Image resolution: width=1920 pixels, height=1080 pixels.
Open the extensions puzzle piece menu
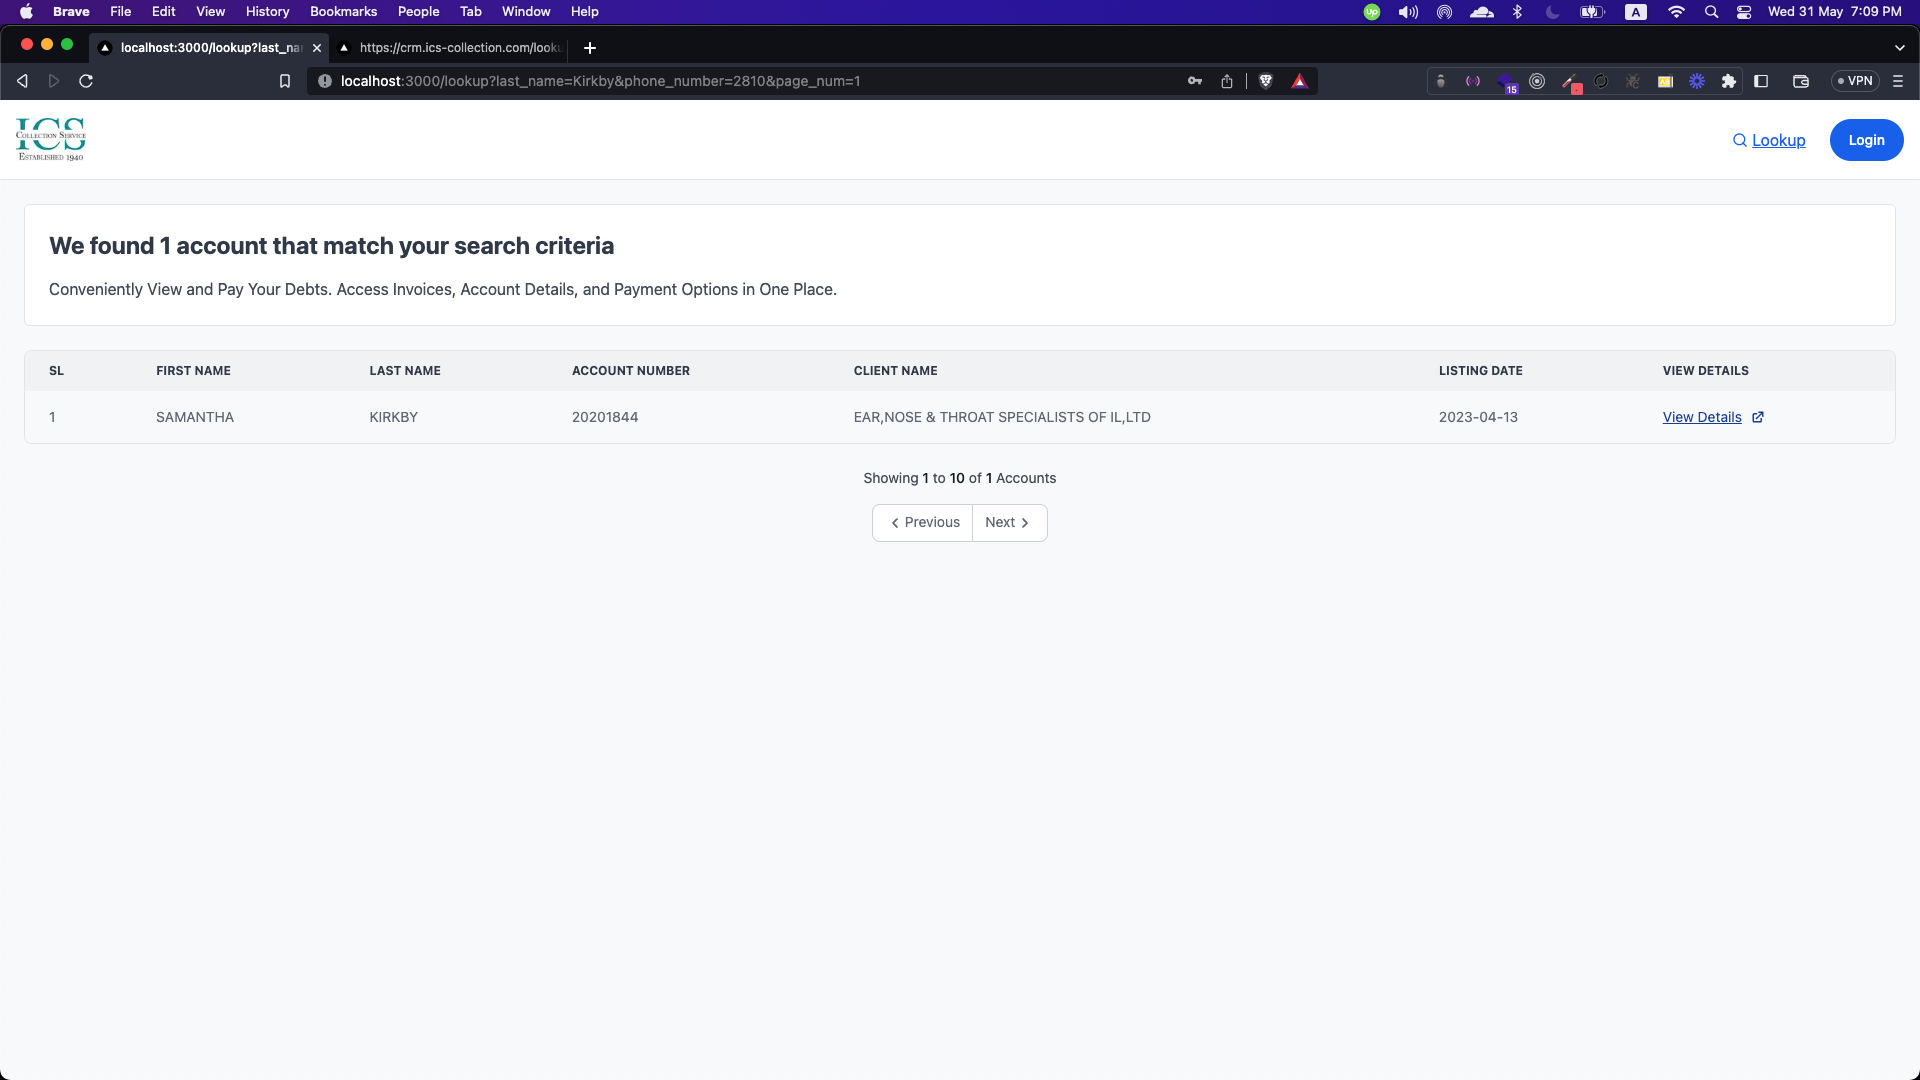[x=1728, y=81]
